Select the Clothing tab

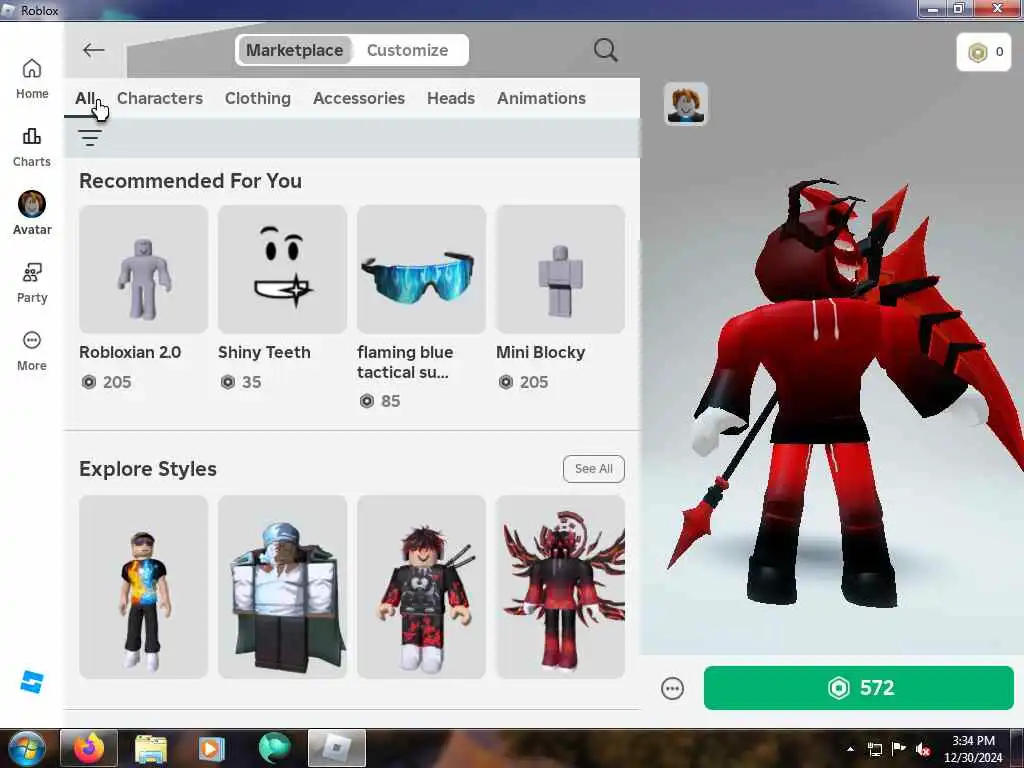(258, 98)
